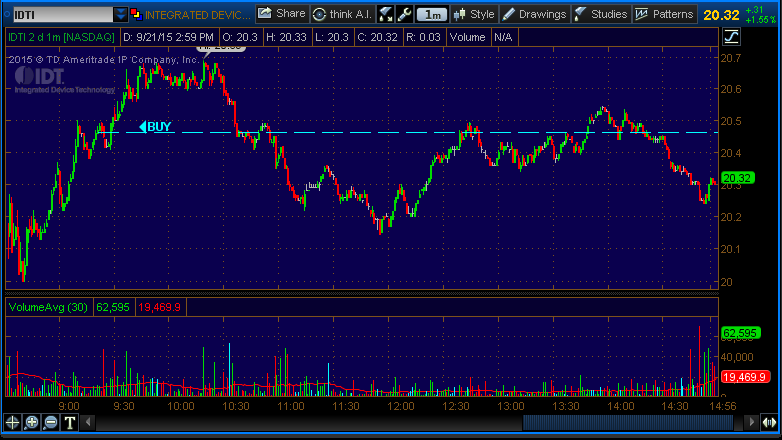Zoom in on the chart
Screen dimensions: 782x440
point(32,422)
